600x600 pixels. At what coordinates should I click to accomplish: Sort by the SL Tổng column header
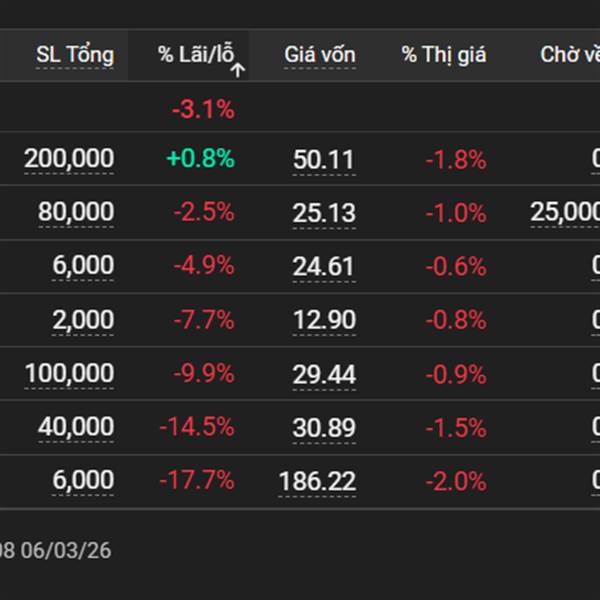click(x=75, y=55)
